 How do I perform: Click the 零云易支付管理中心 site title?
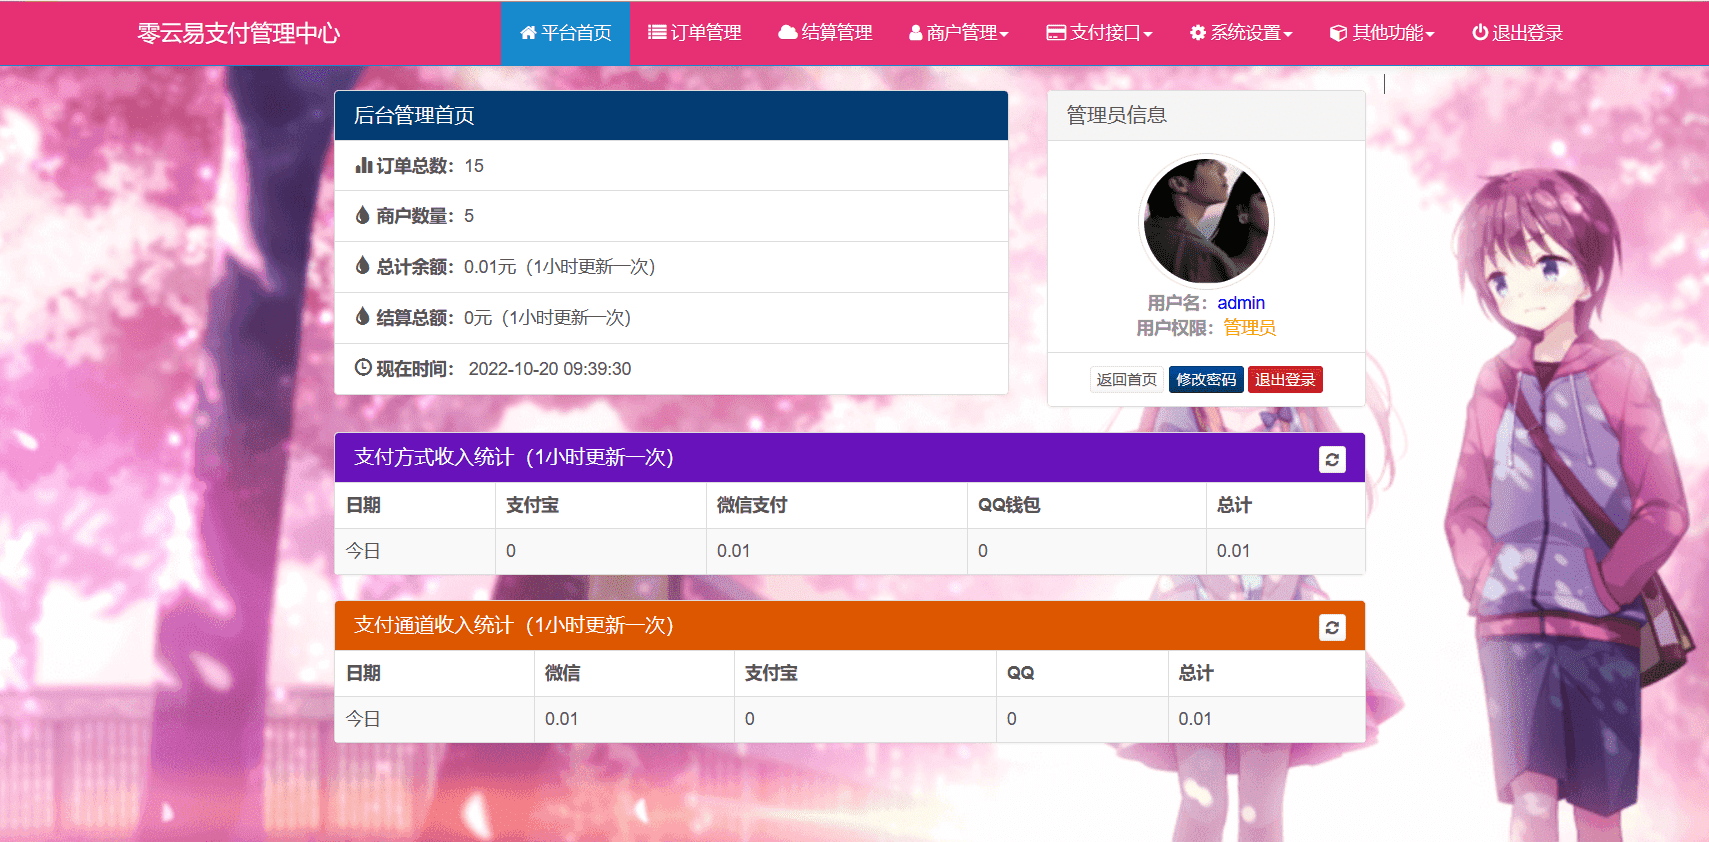(239, 33)
